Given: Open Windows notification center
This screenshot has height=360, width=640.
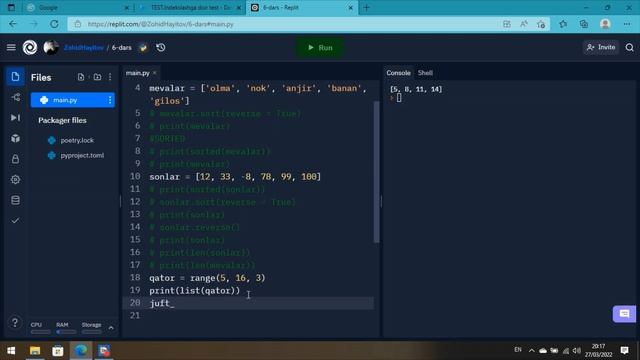Looking at the screenshot, I should [624, 350].
